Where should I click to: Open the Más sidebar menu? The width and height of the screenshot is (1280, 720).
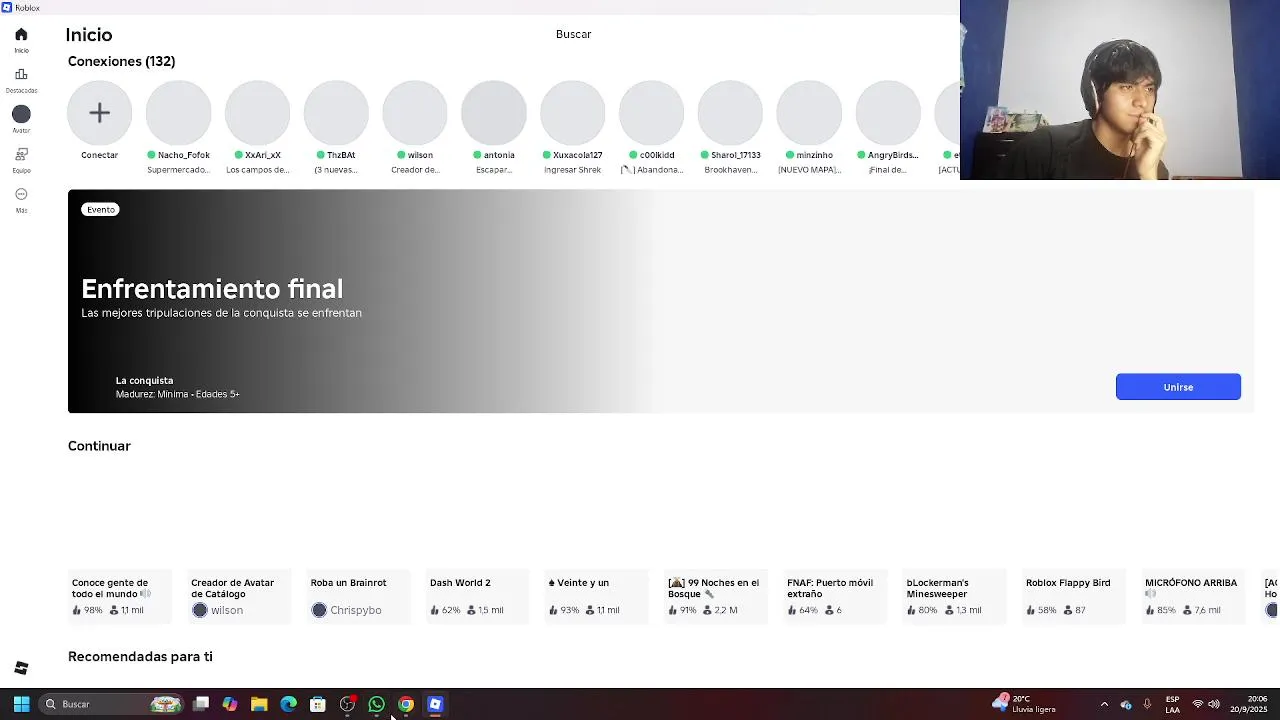21,194
